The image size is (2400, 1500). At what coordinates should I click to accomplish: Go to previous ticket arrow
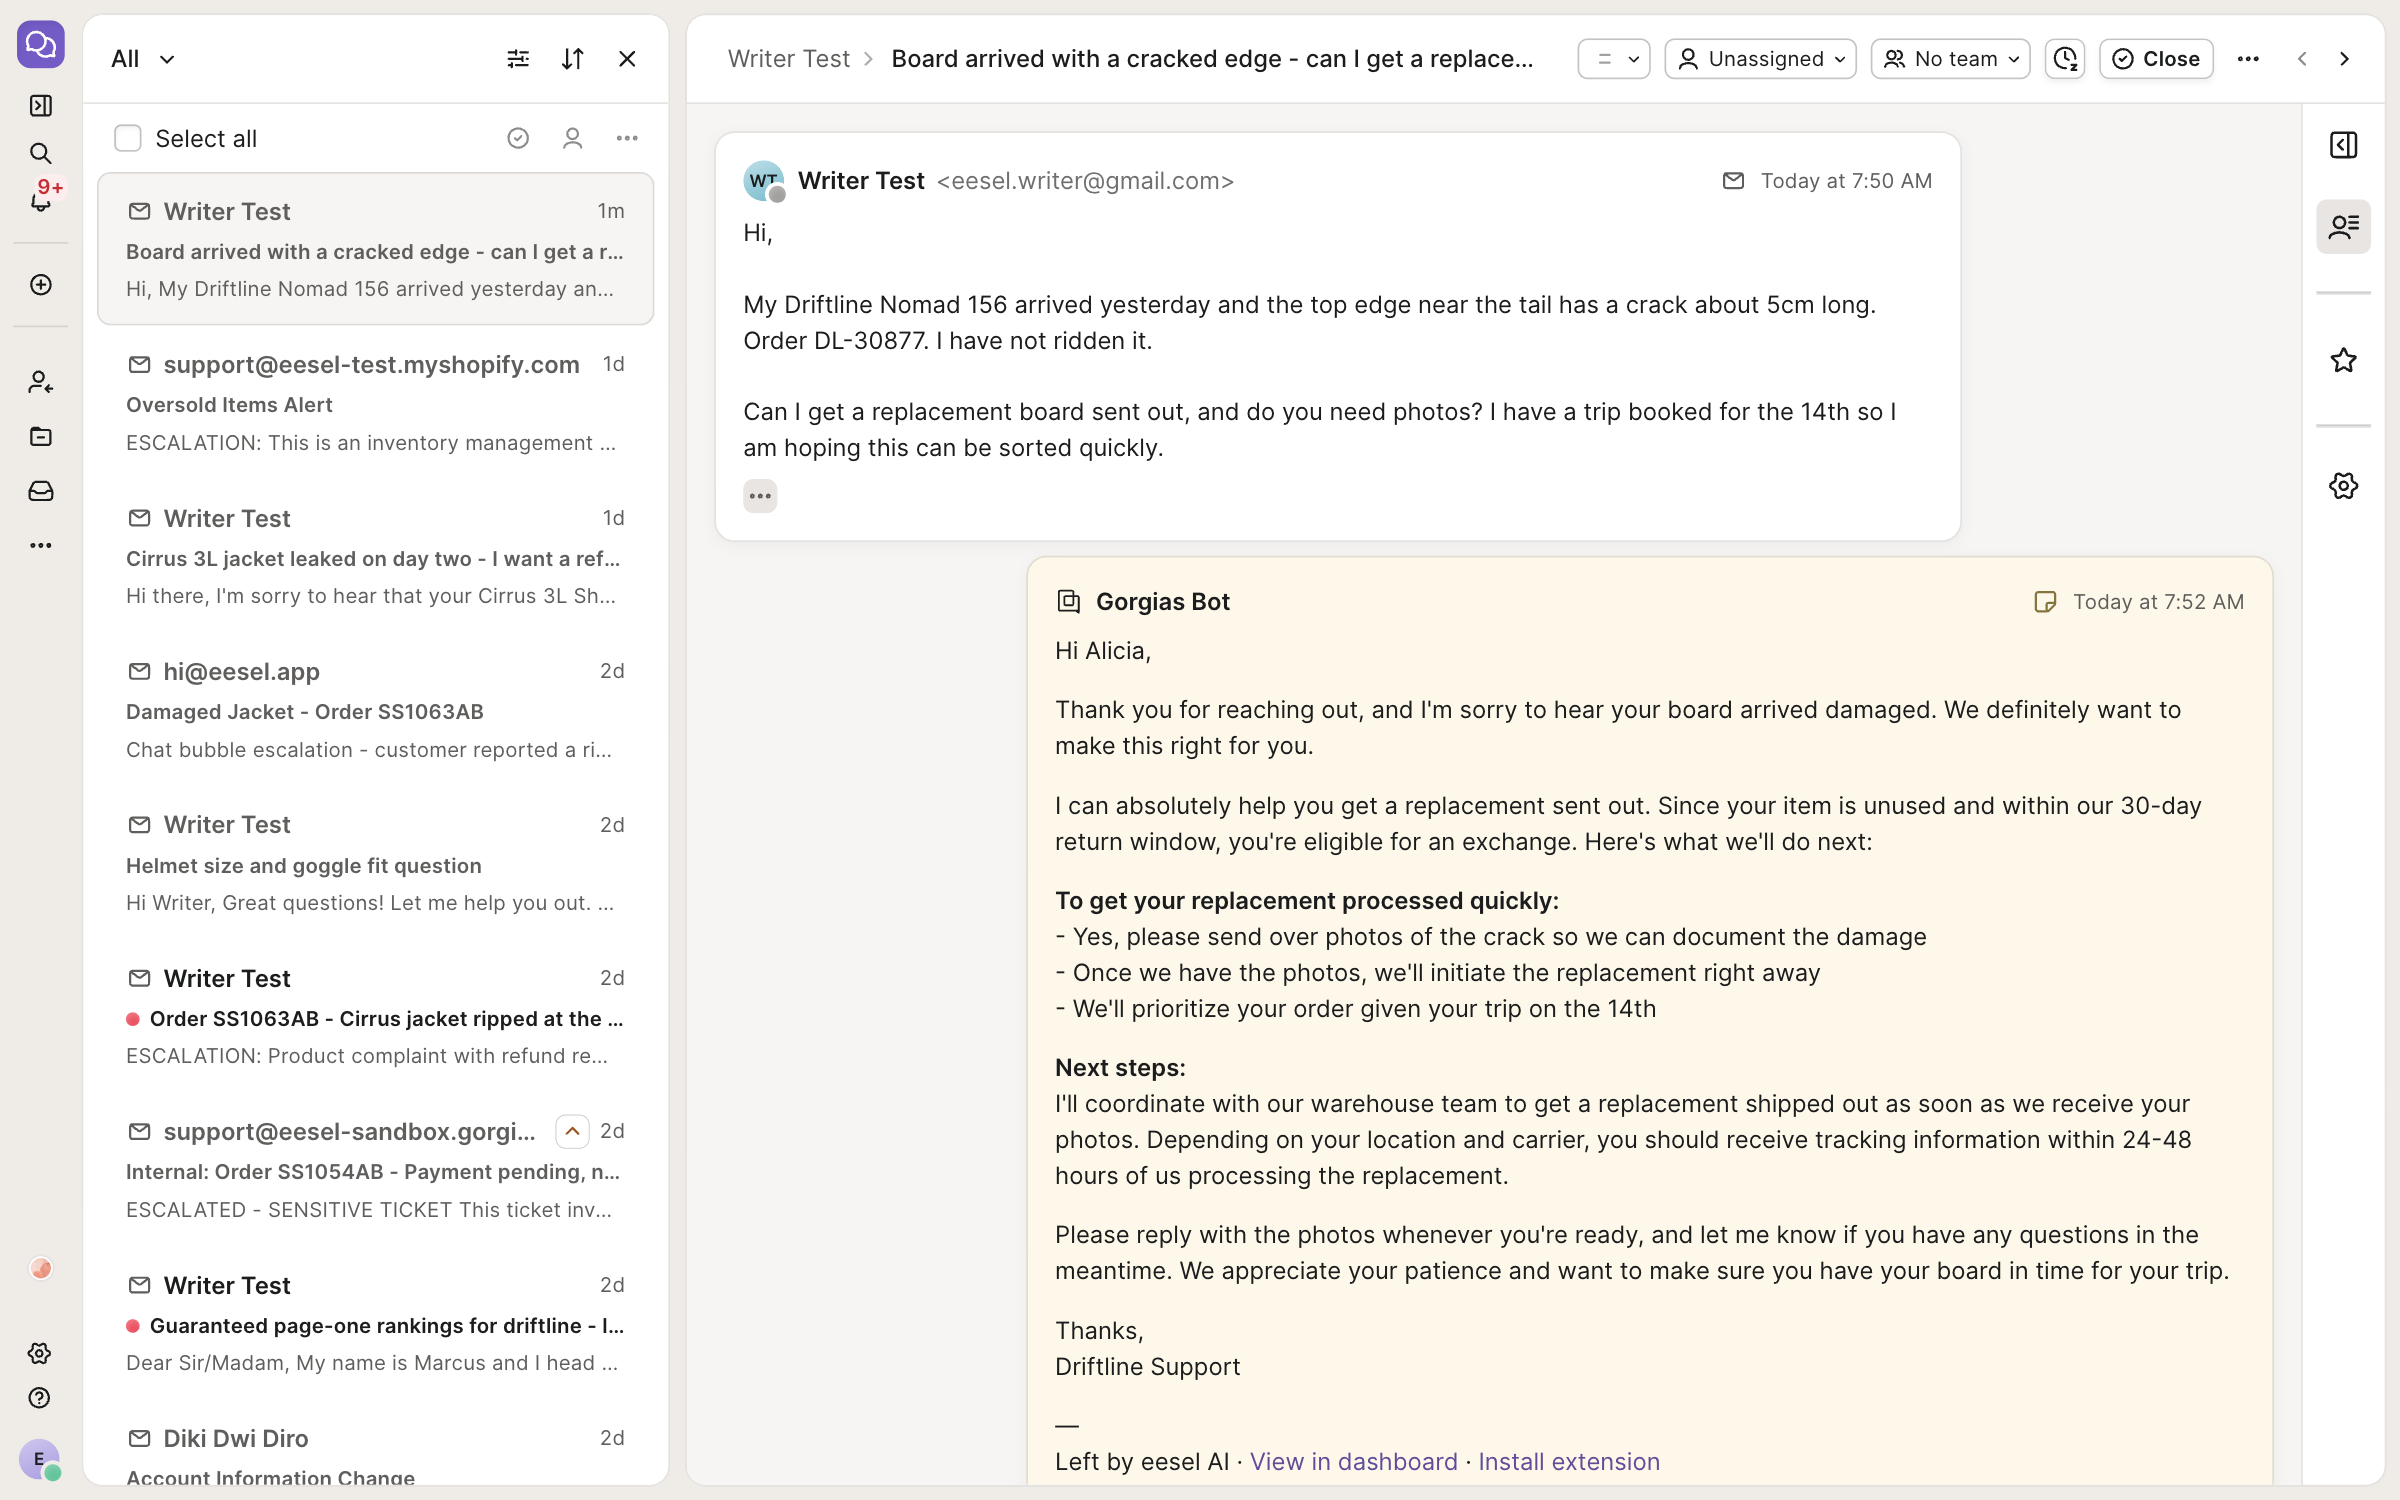tap(2302, 59)
